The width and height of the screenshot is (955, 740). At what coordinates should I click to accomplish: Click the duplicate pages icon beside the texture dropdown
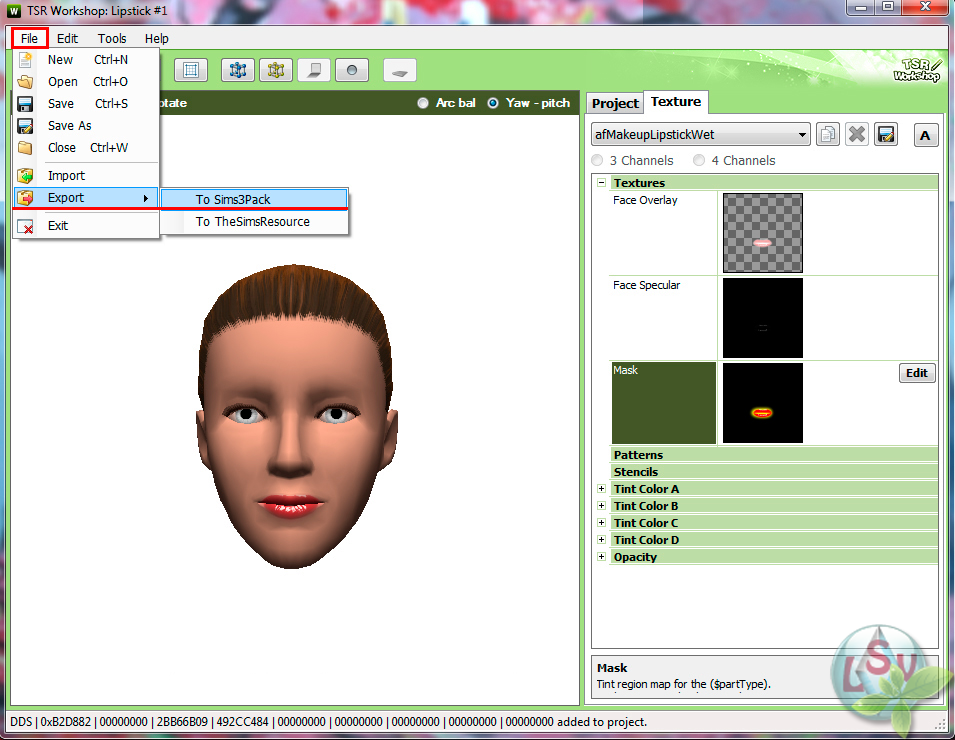coord(828,134)
